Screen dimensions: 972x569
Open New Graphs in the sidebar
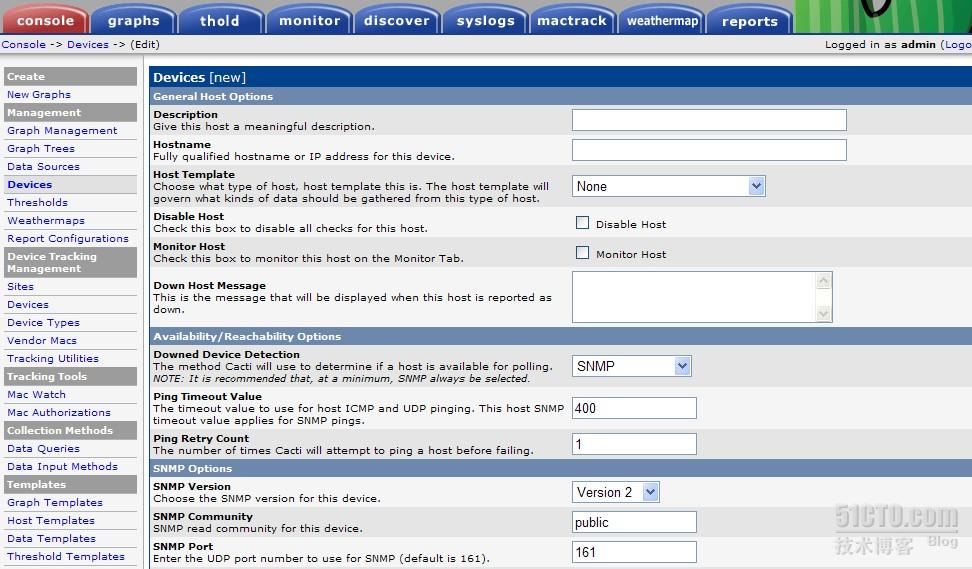pos(38,94)
